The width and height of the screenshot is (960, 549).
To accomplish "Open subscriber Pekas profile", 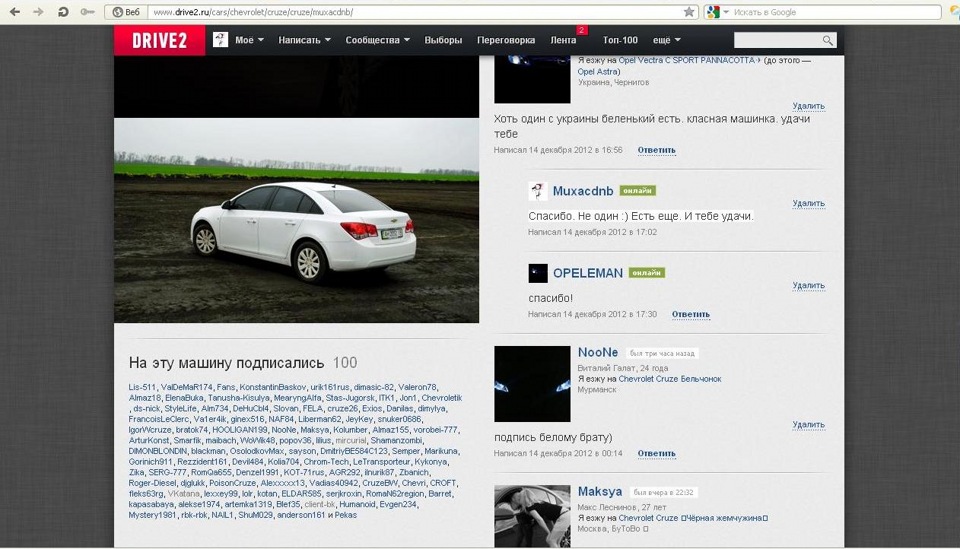I will (345, 515).
